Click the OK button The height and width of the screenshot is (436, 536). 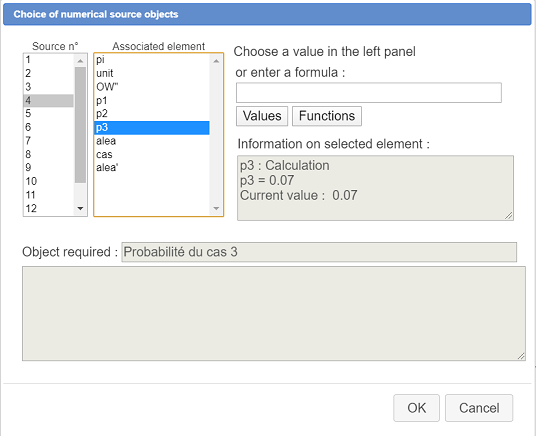(416, 408)
